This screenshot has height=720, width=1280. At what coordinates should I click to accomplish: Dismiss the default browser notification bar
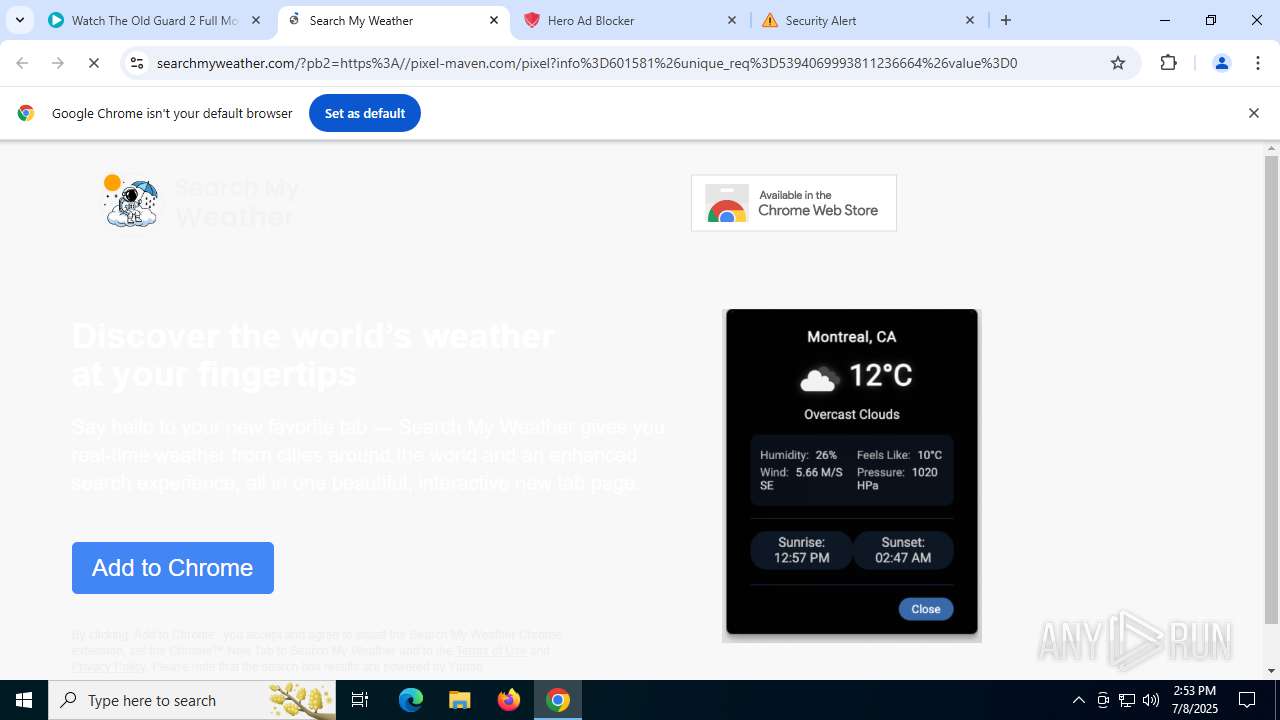1253,113
